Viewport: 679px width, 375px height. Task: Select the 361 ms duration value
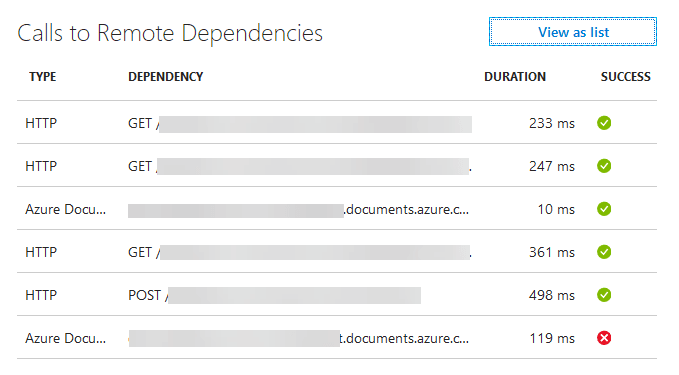click(x=552, y=252)
